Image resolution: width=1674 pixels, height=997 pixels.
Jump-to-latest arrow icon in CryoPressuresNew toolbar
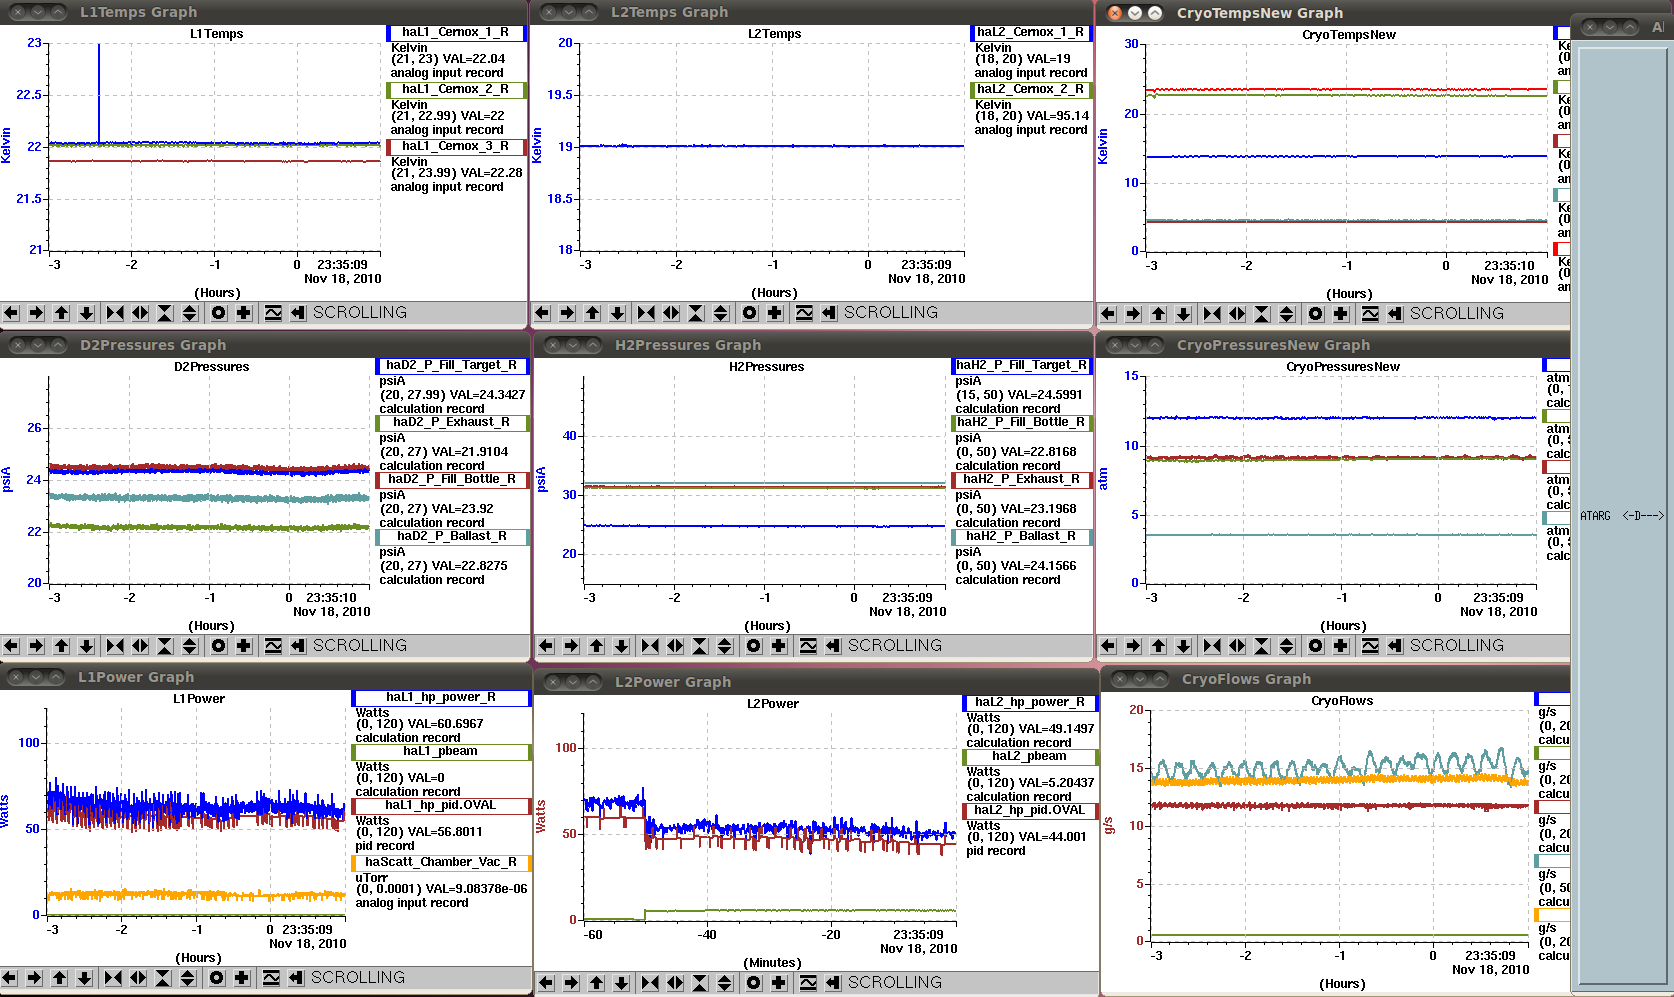coord(1394,646)
